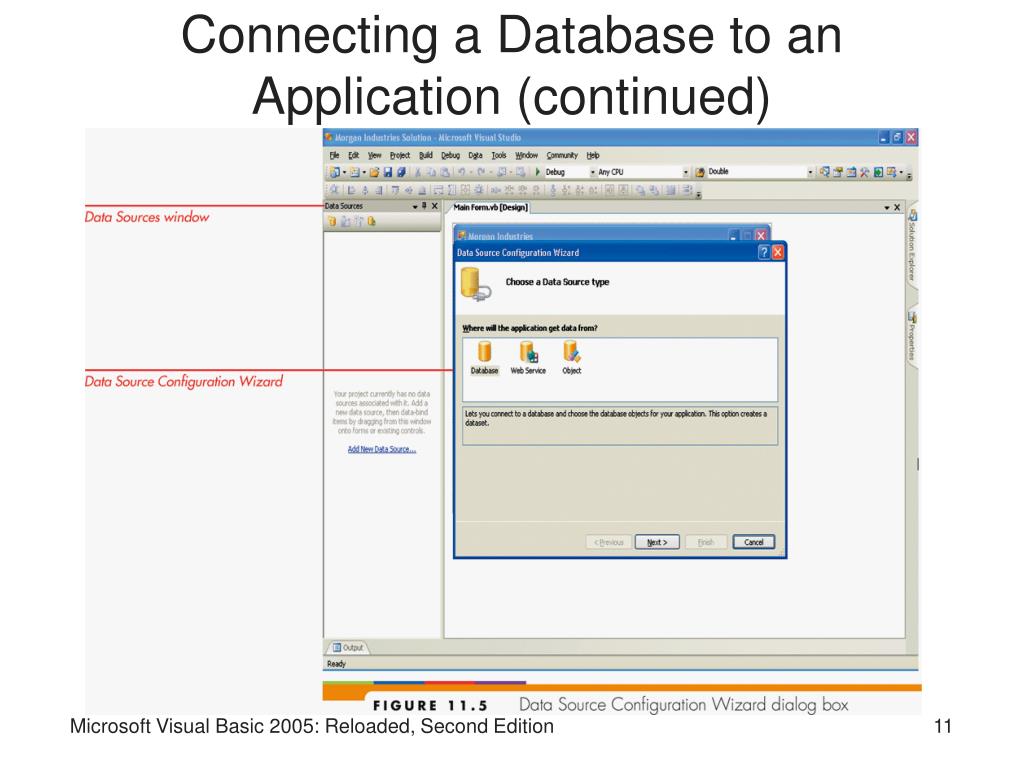Viewport: 1024px width, 768px height.
Task: Open the File menu
Action: (x=334, y=155)
